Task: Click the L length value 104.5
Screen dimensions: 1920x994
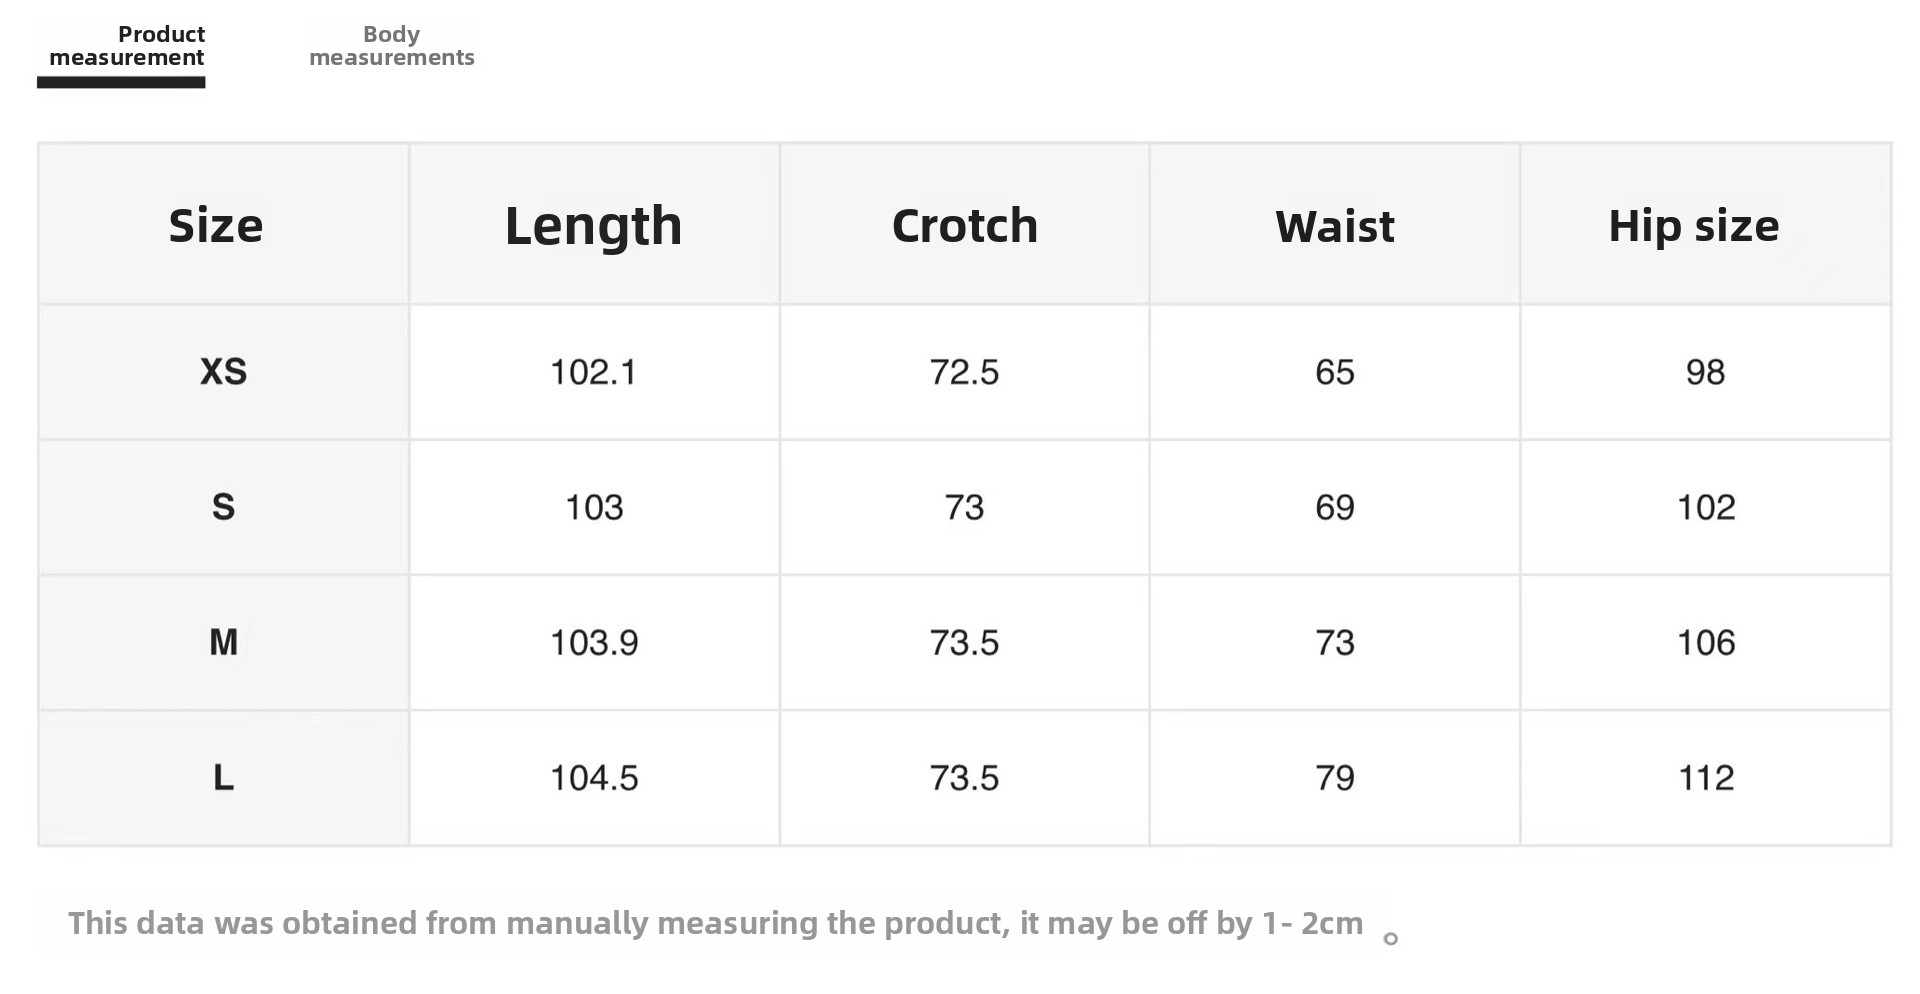Action: (x=593, y=778)
